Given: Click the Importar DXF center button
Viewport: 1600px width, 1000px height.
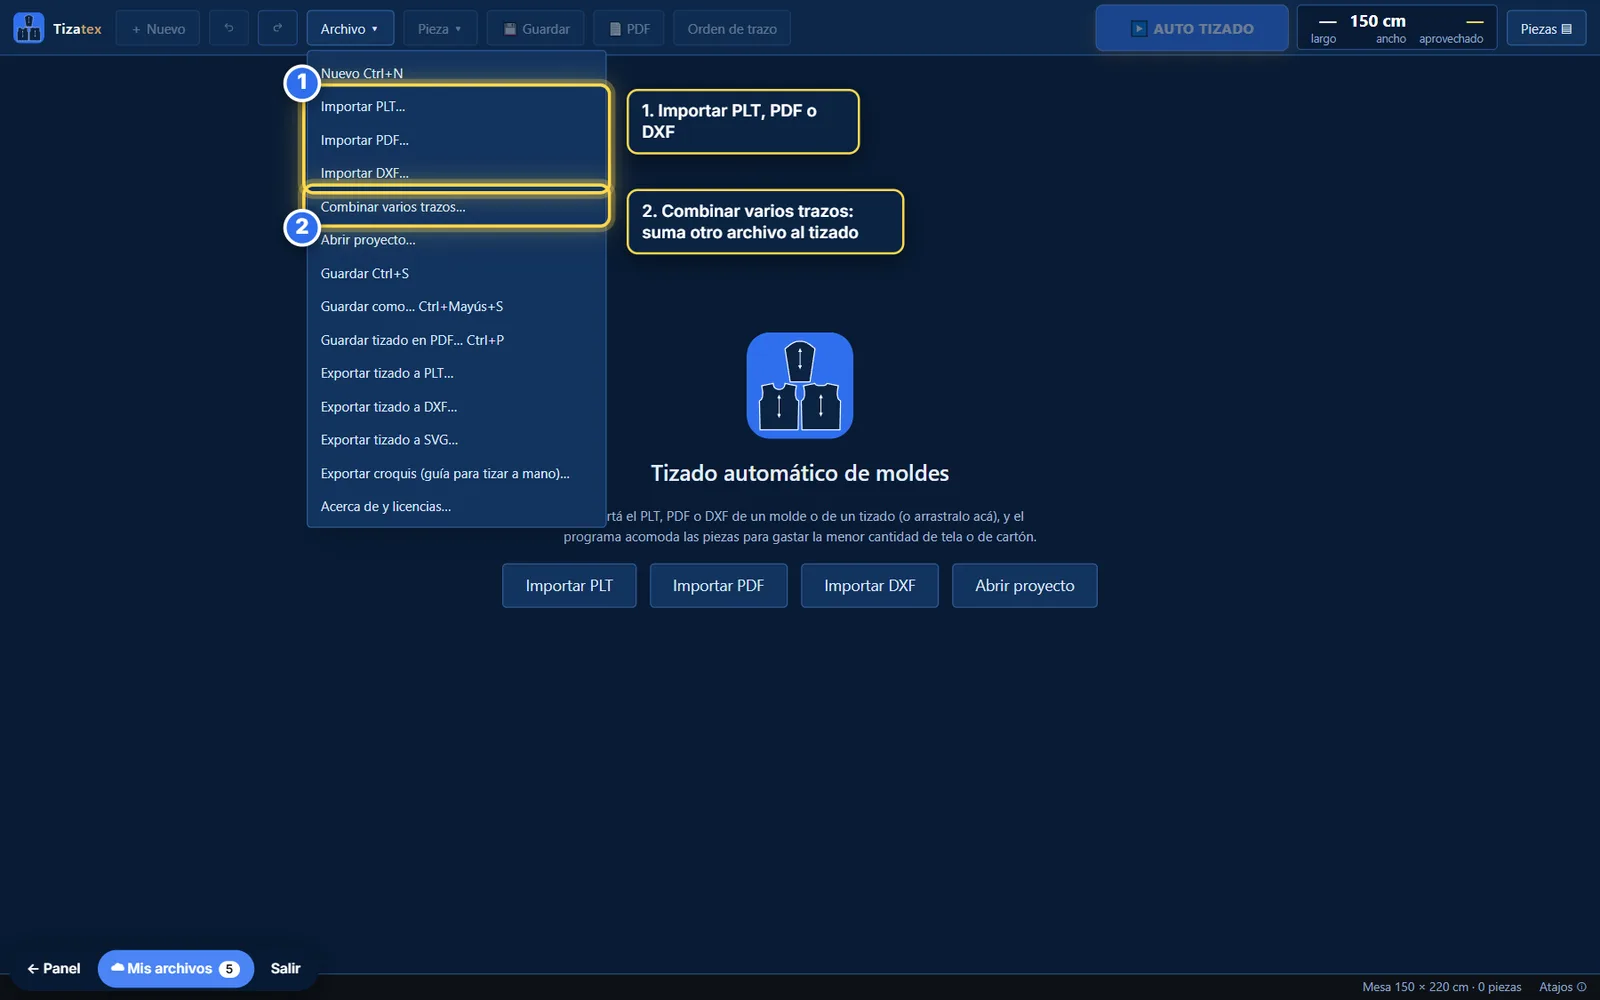Looking at the screenshot, I should pyautogui.click(x=869, y=585).
